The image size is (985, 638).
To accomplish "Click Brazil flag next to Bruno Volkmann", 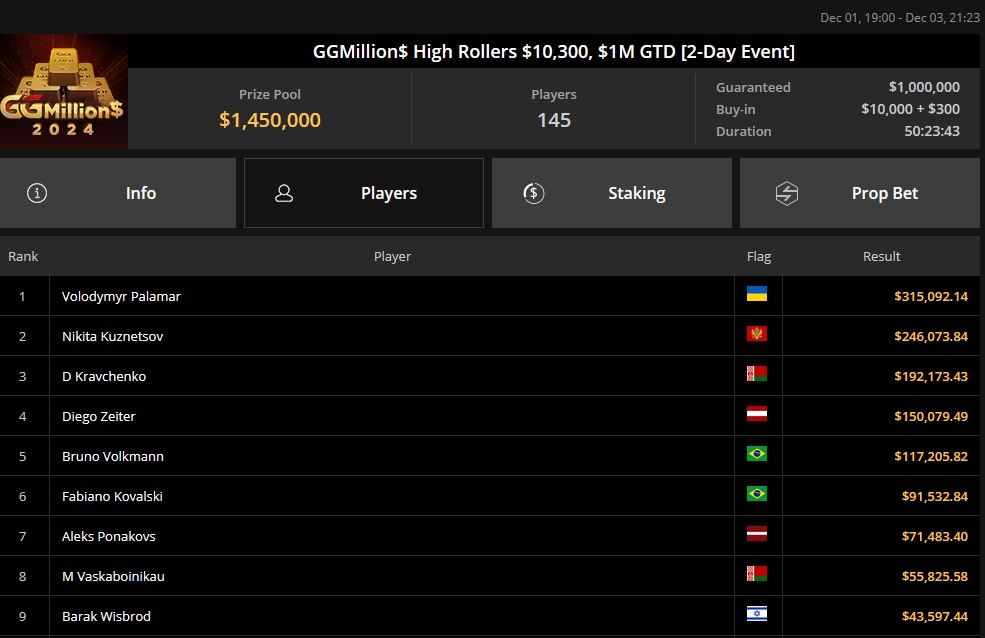I will click(757, 454).
